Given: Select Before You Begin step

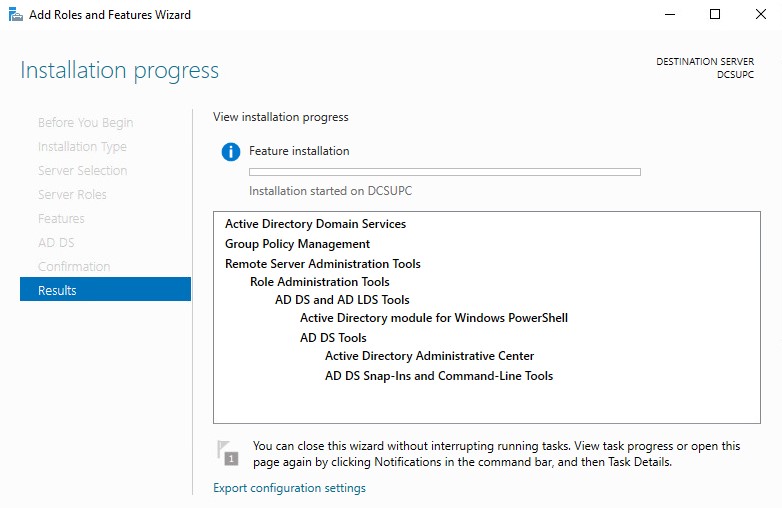Looking at the screenshot, I should tap(85, 123).
